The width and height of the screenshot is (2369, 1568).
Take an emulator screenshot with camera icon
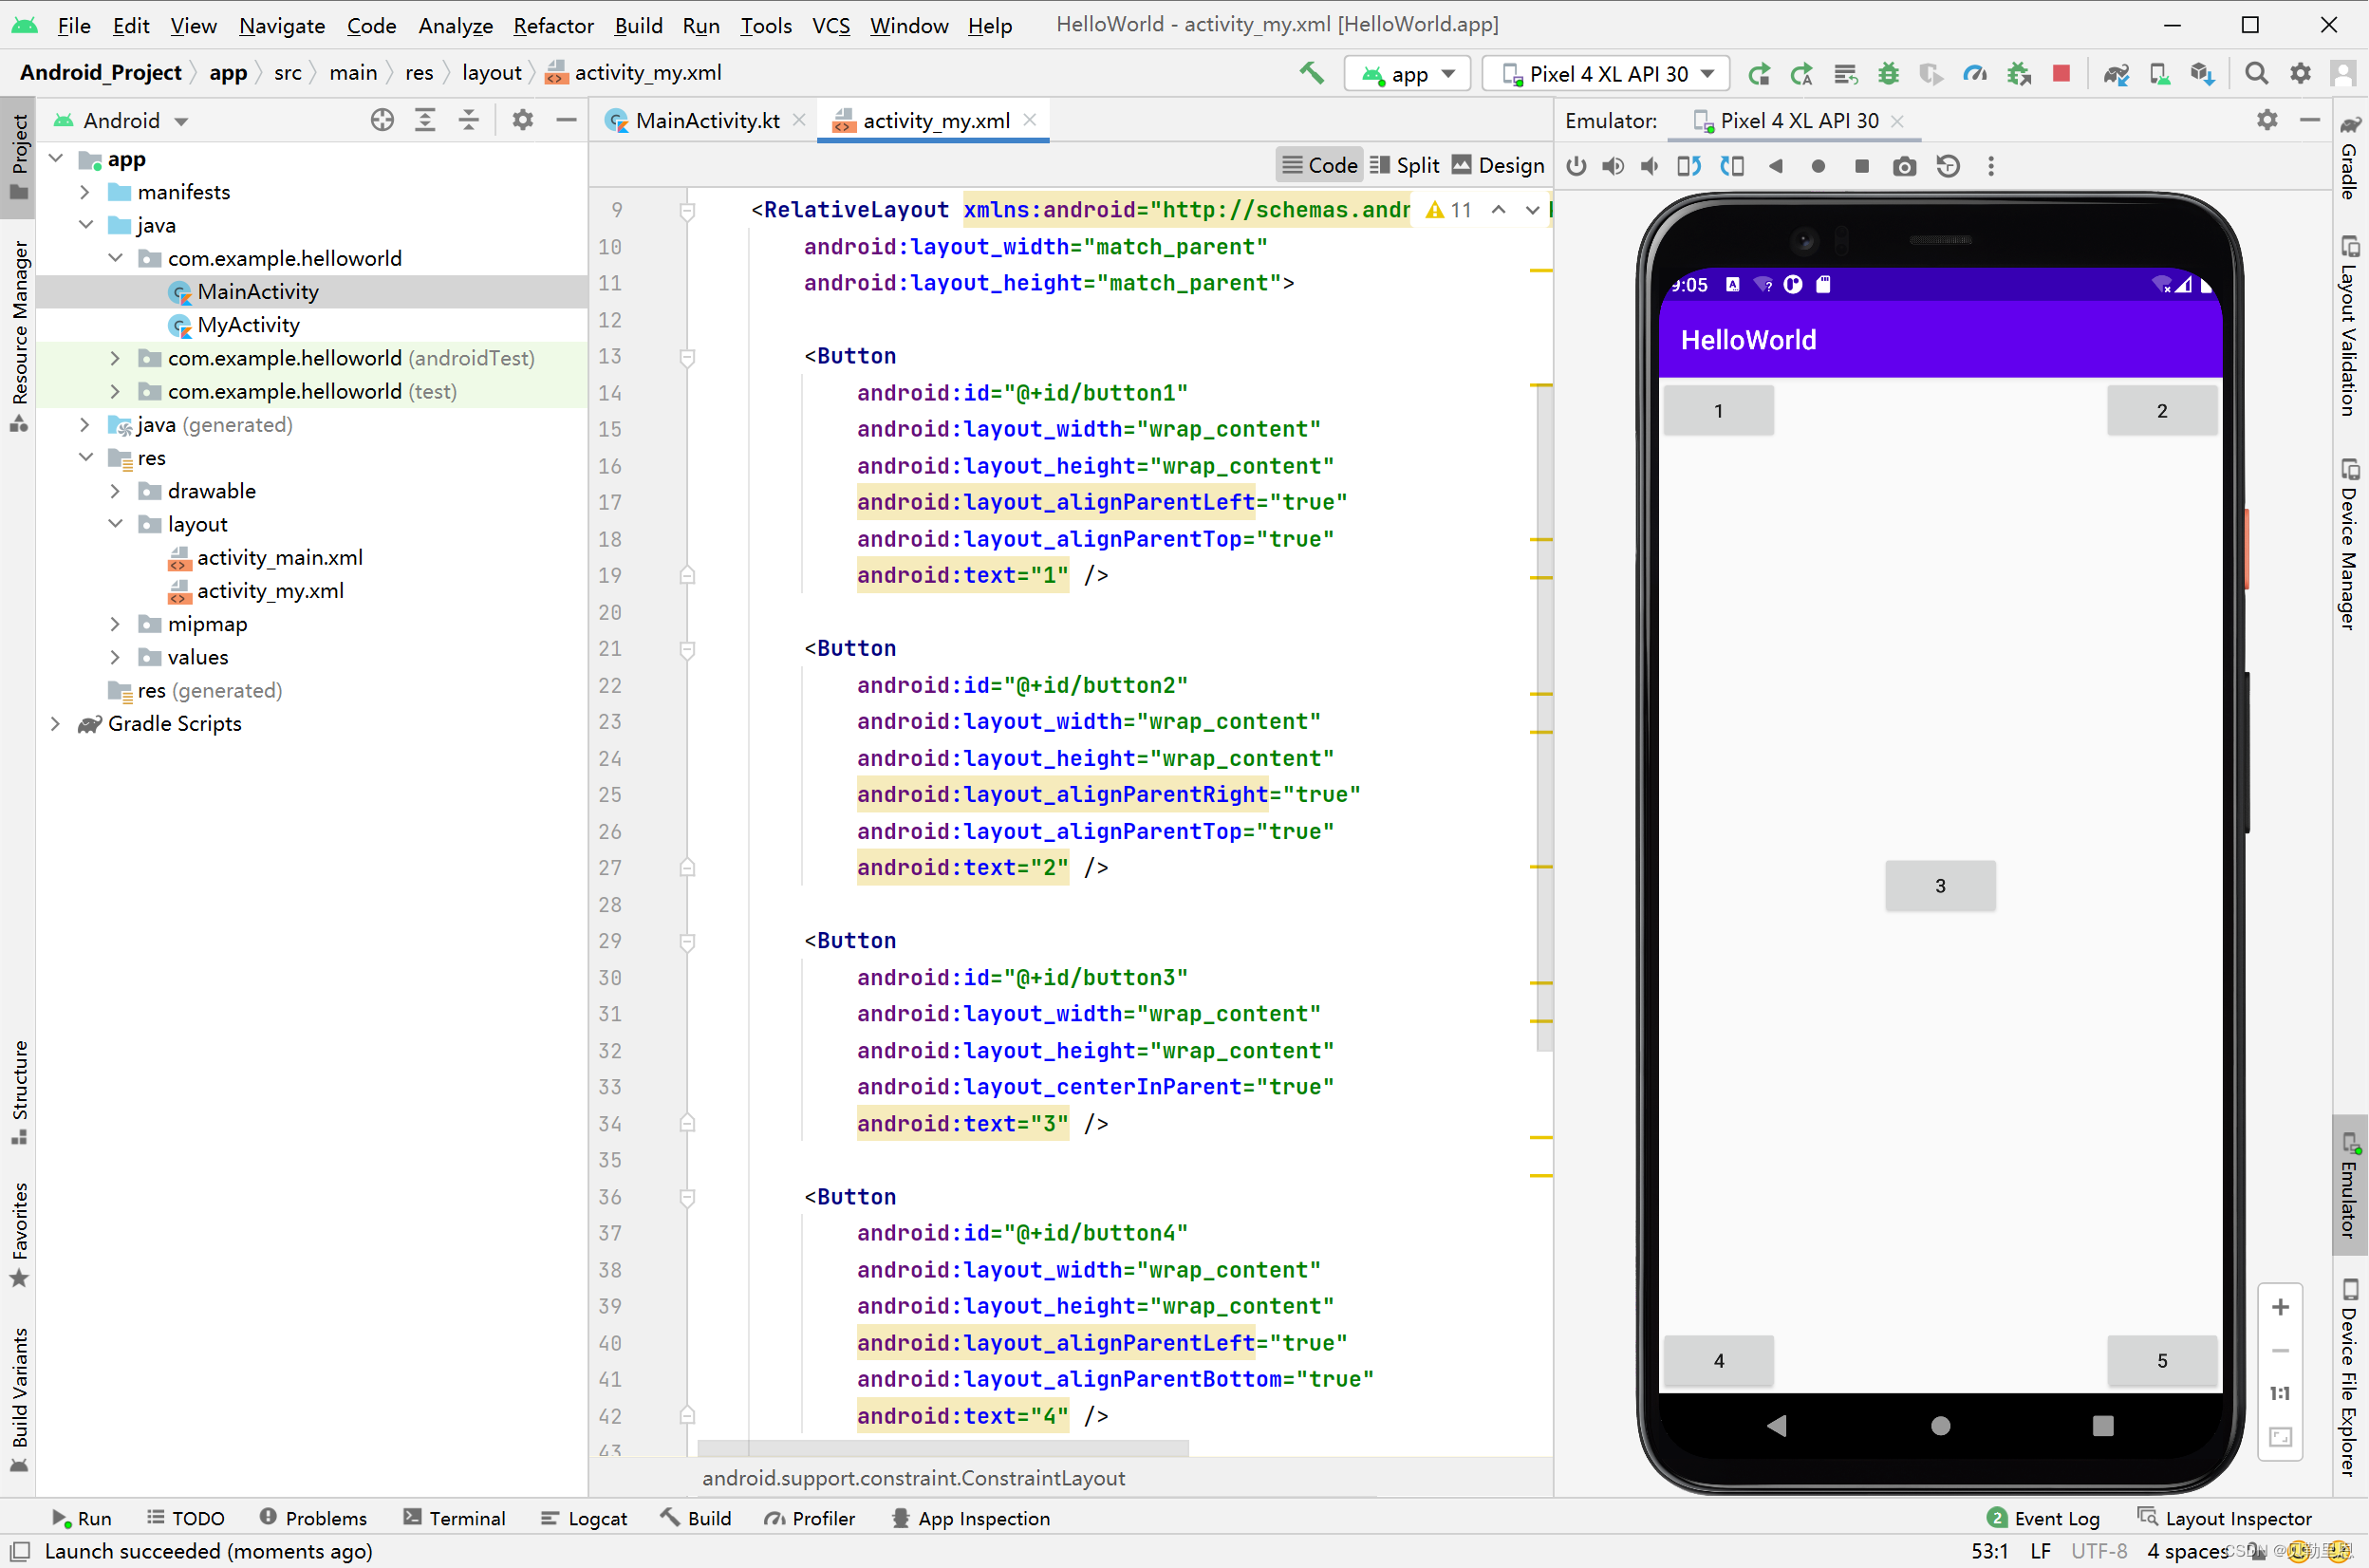[1904, 166]
